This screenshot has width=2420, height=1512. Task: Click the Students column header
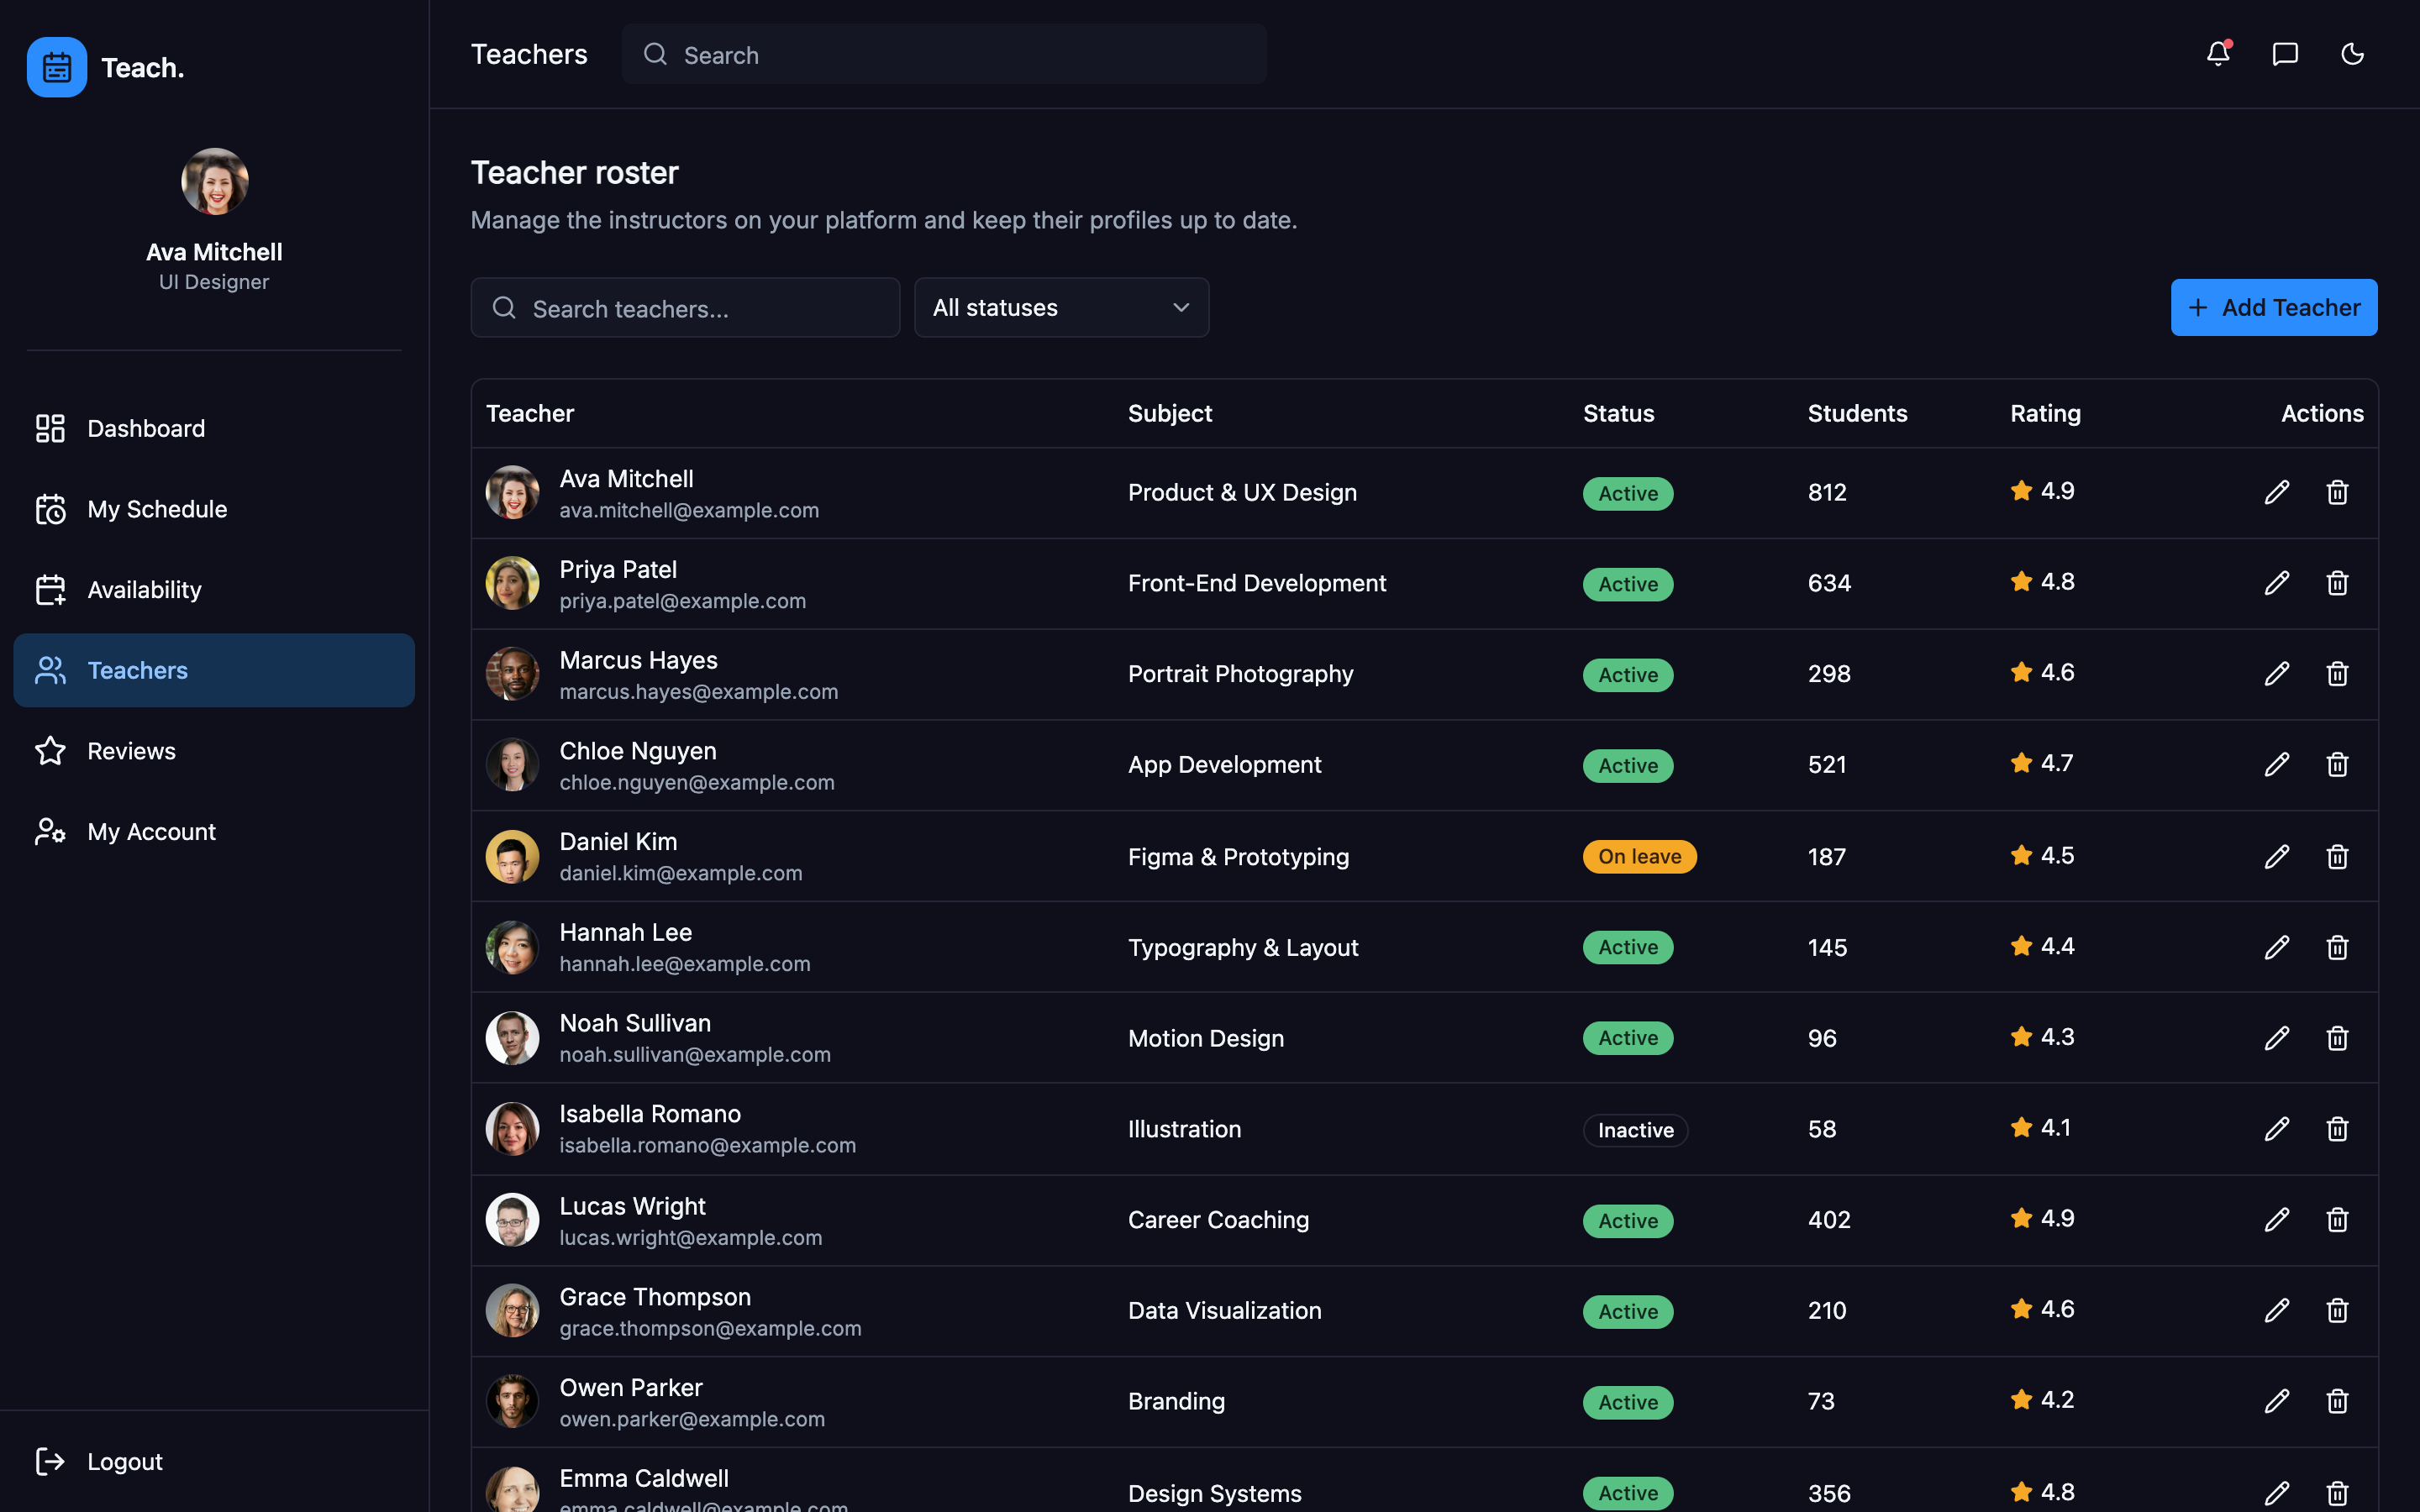pyautogui.click(x=1857, y=413)
